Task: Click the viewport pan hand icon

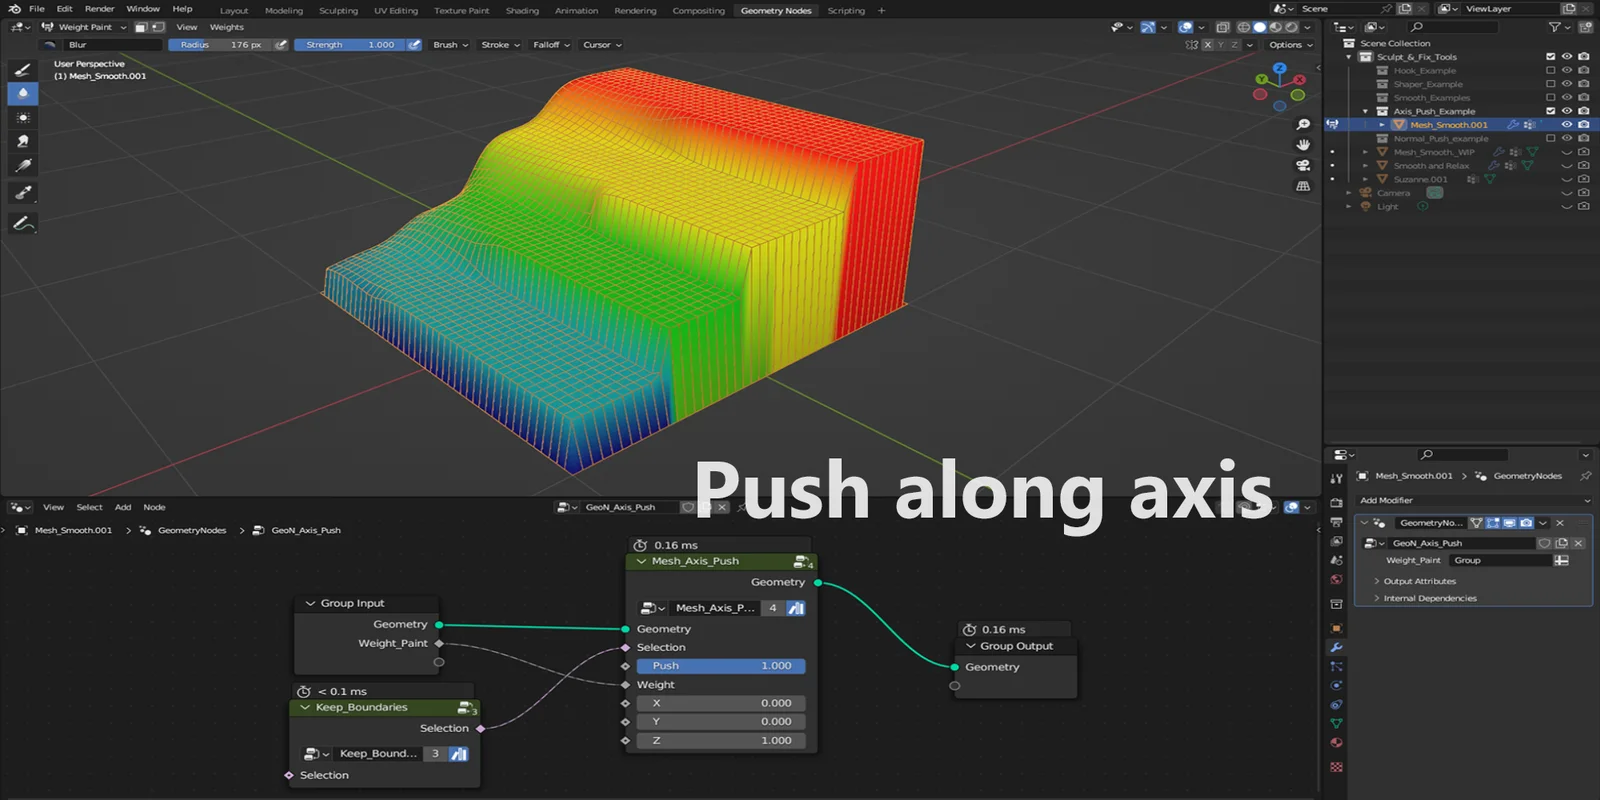Action: [1303, 145]
